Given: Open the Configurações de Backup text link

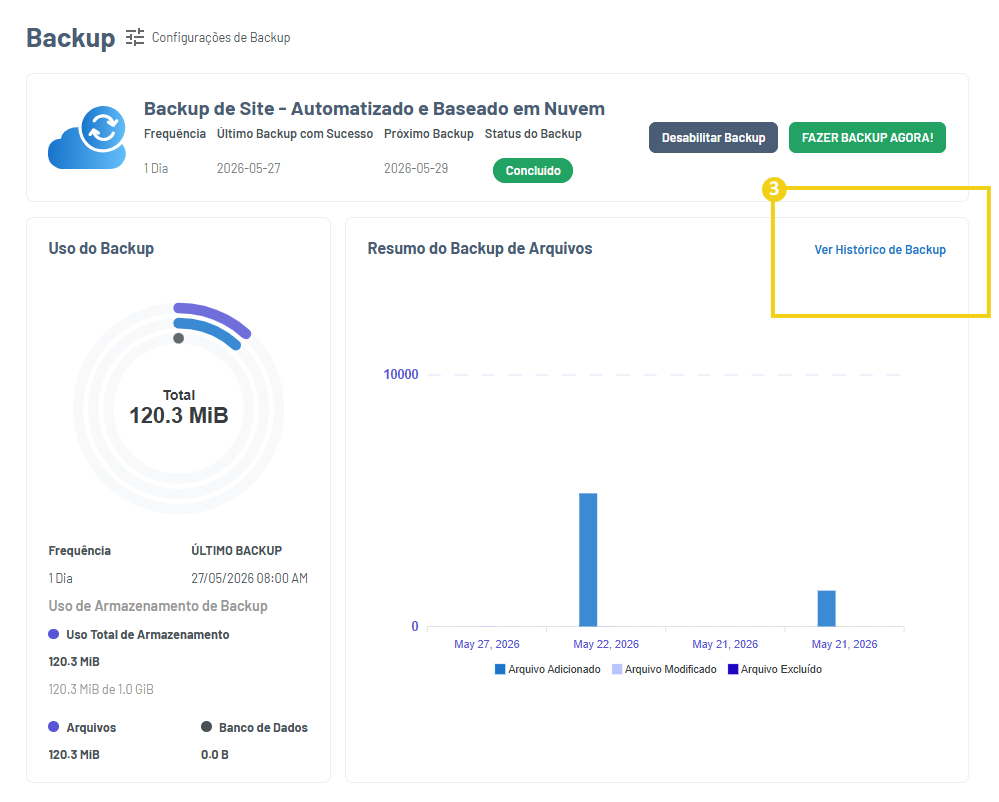Looking at the screenshot, I should click(221, 38).
